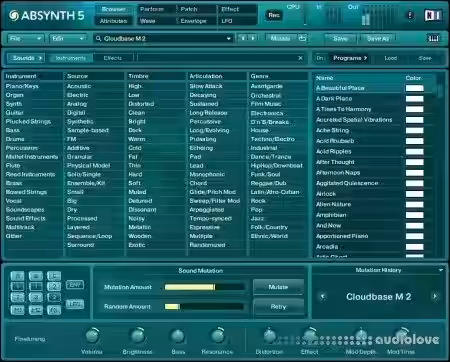Go to next preset with right arrow
The height and width of the screenshot is (362, 450).
[253, 38]
